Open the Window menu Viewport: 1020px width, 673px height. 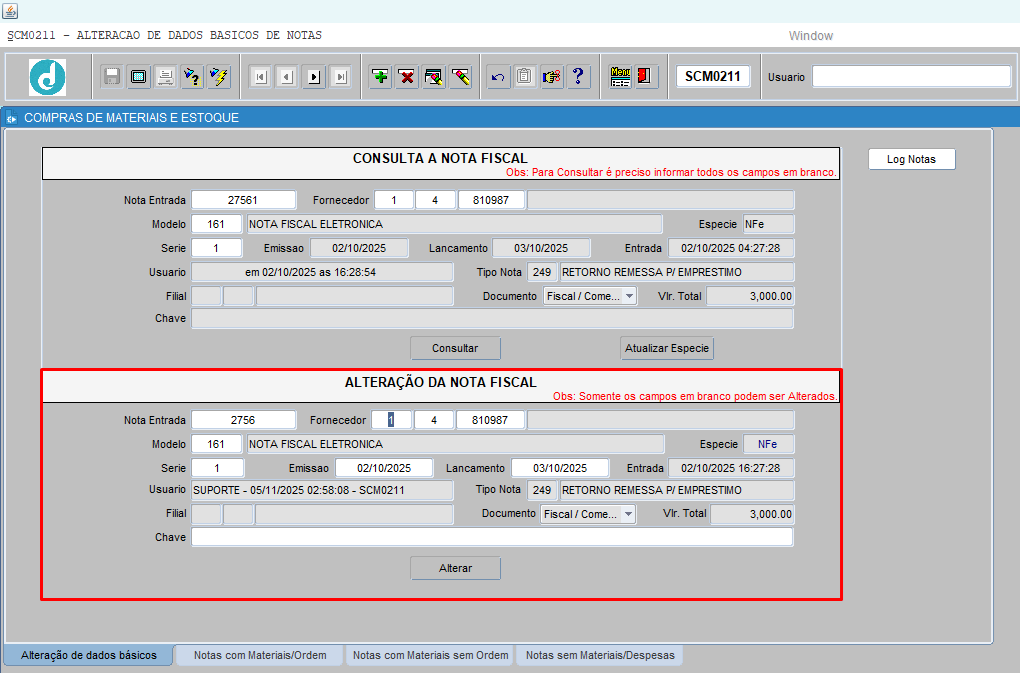(x=810, y=36)
